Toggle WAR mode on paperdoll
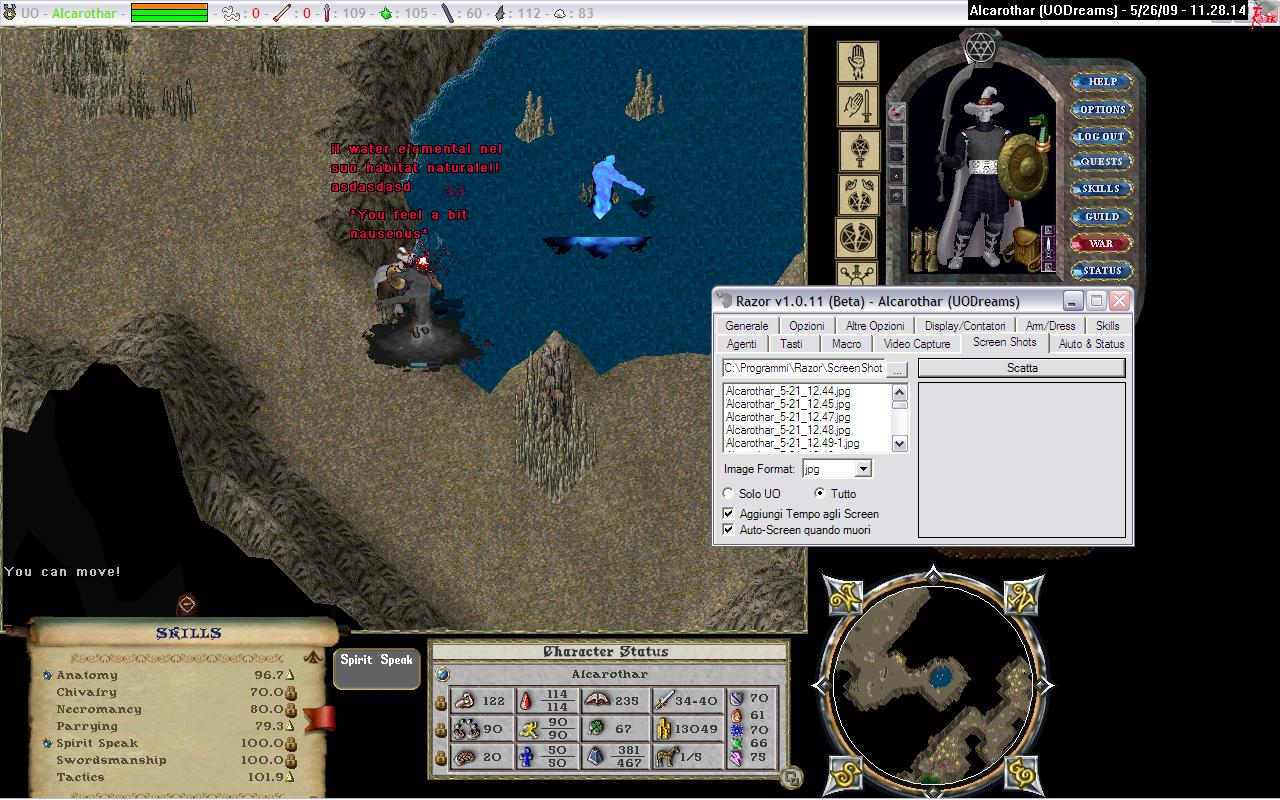1280x800 pixels. tap(1101, 243)
